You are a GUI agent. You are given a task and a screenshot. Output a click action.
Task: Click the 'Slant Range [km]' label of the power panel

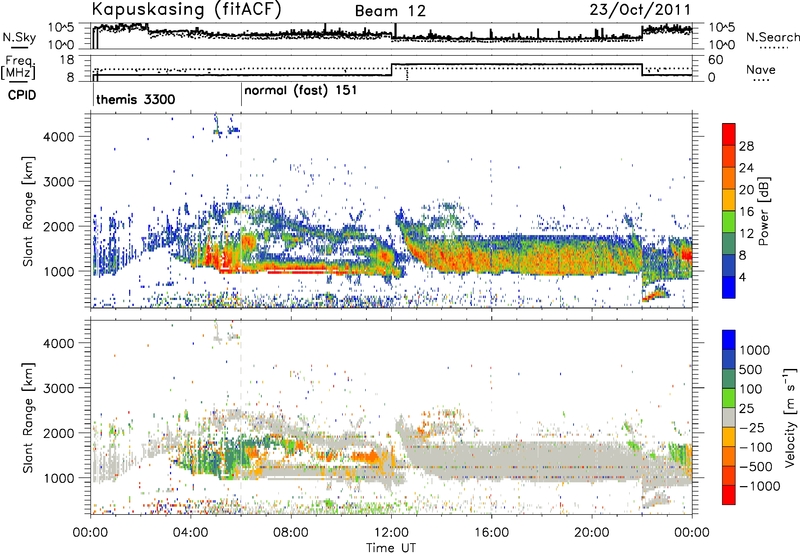(x=28, y=211)
